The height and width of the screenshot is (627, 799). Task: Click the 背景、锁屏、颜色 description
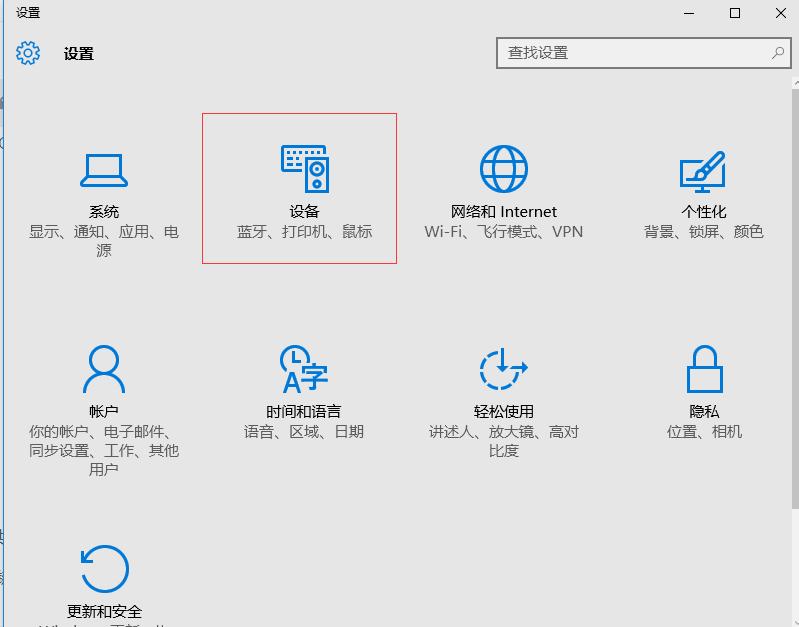click(x=704, y=231)
